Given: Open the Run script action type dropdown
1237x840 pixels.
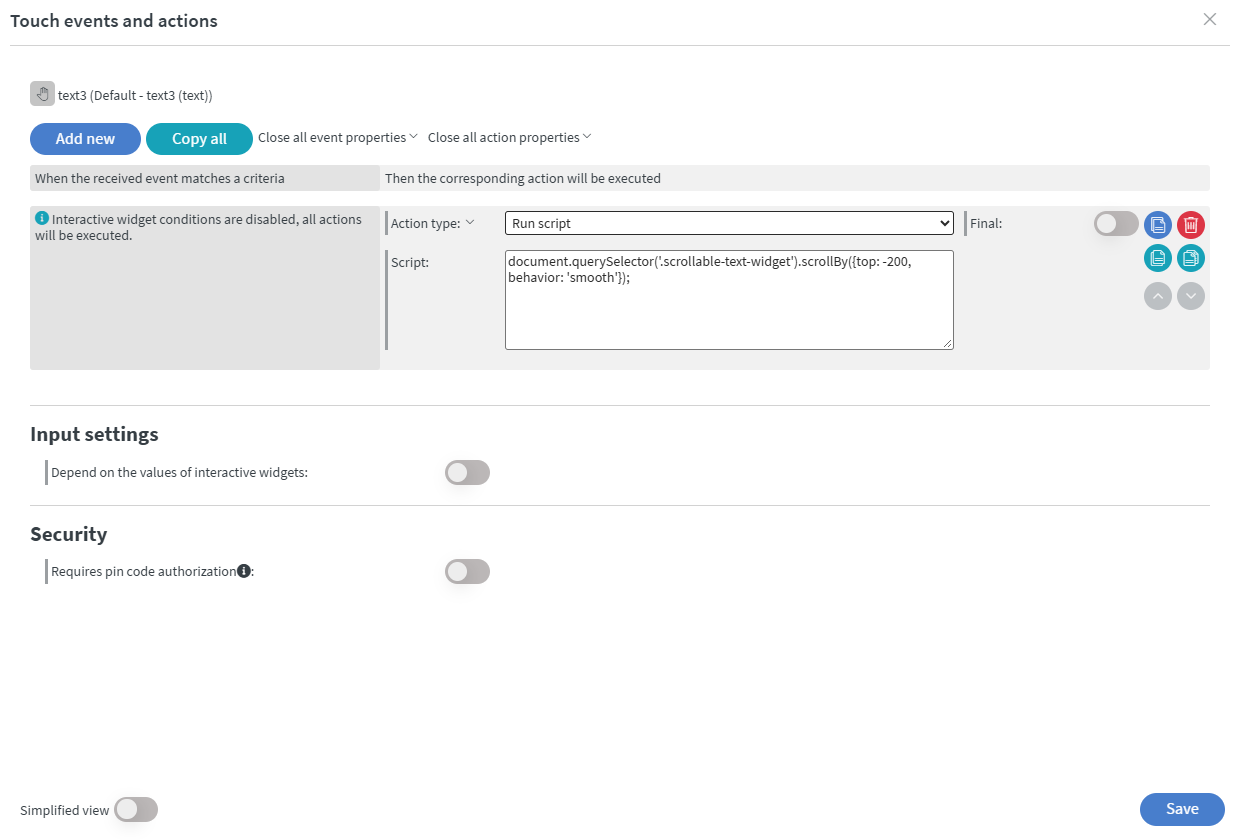Looking at the screenshot, I should click(x=729, y=223).
